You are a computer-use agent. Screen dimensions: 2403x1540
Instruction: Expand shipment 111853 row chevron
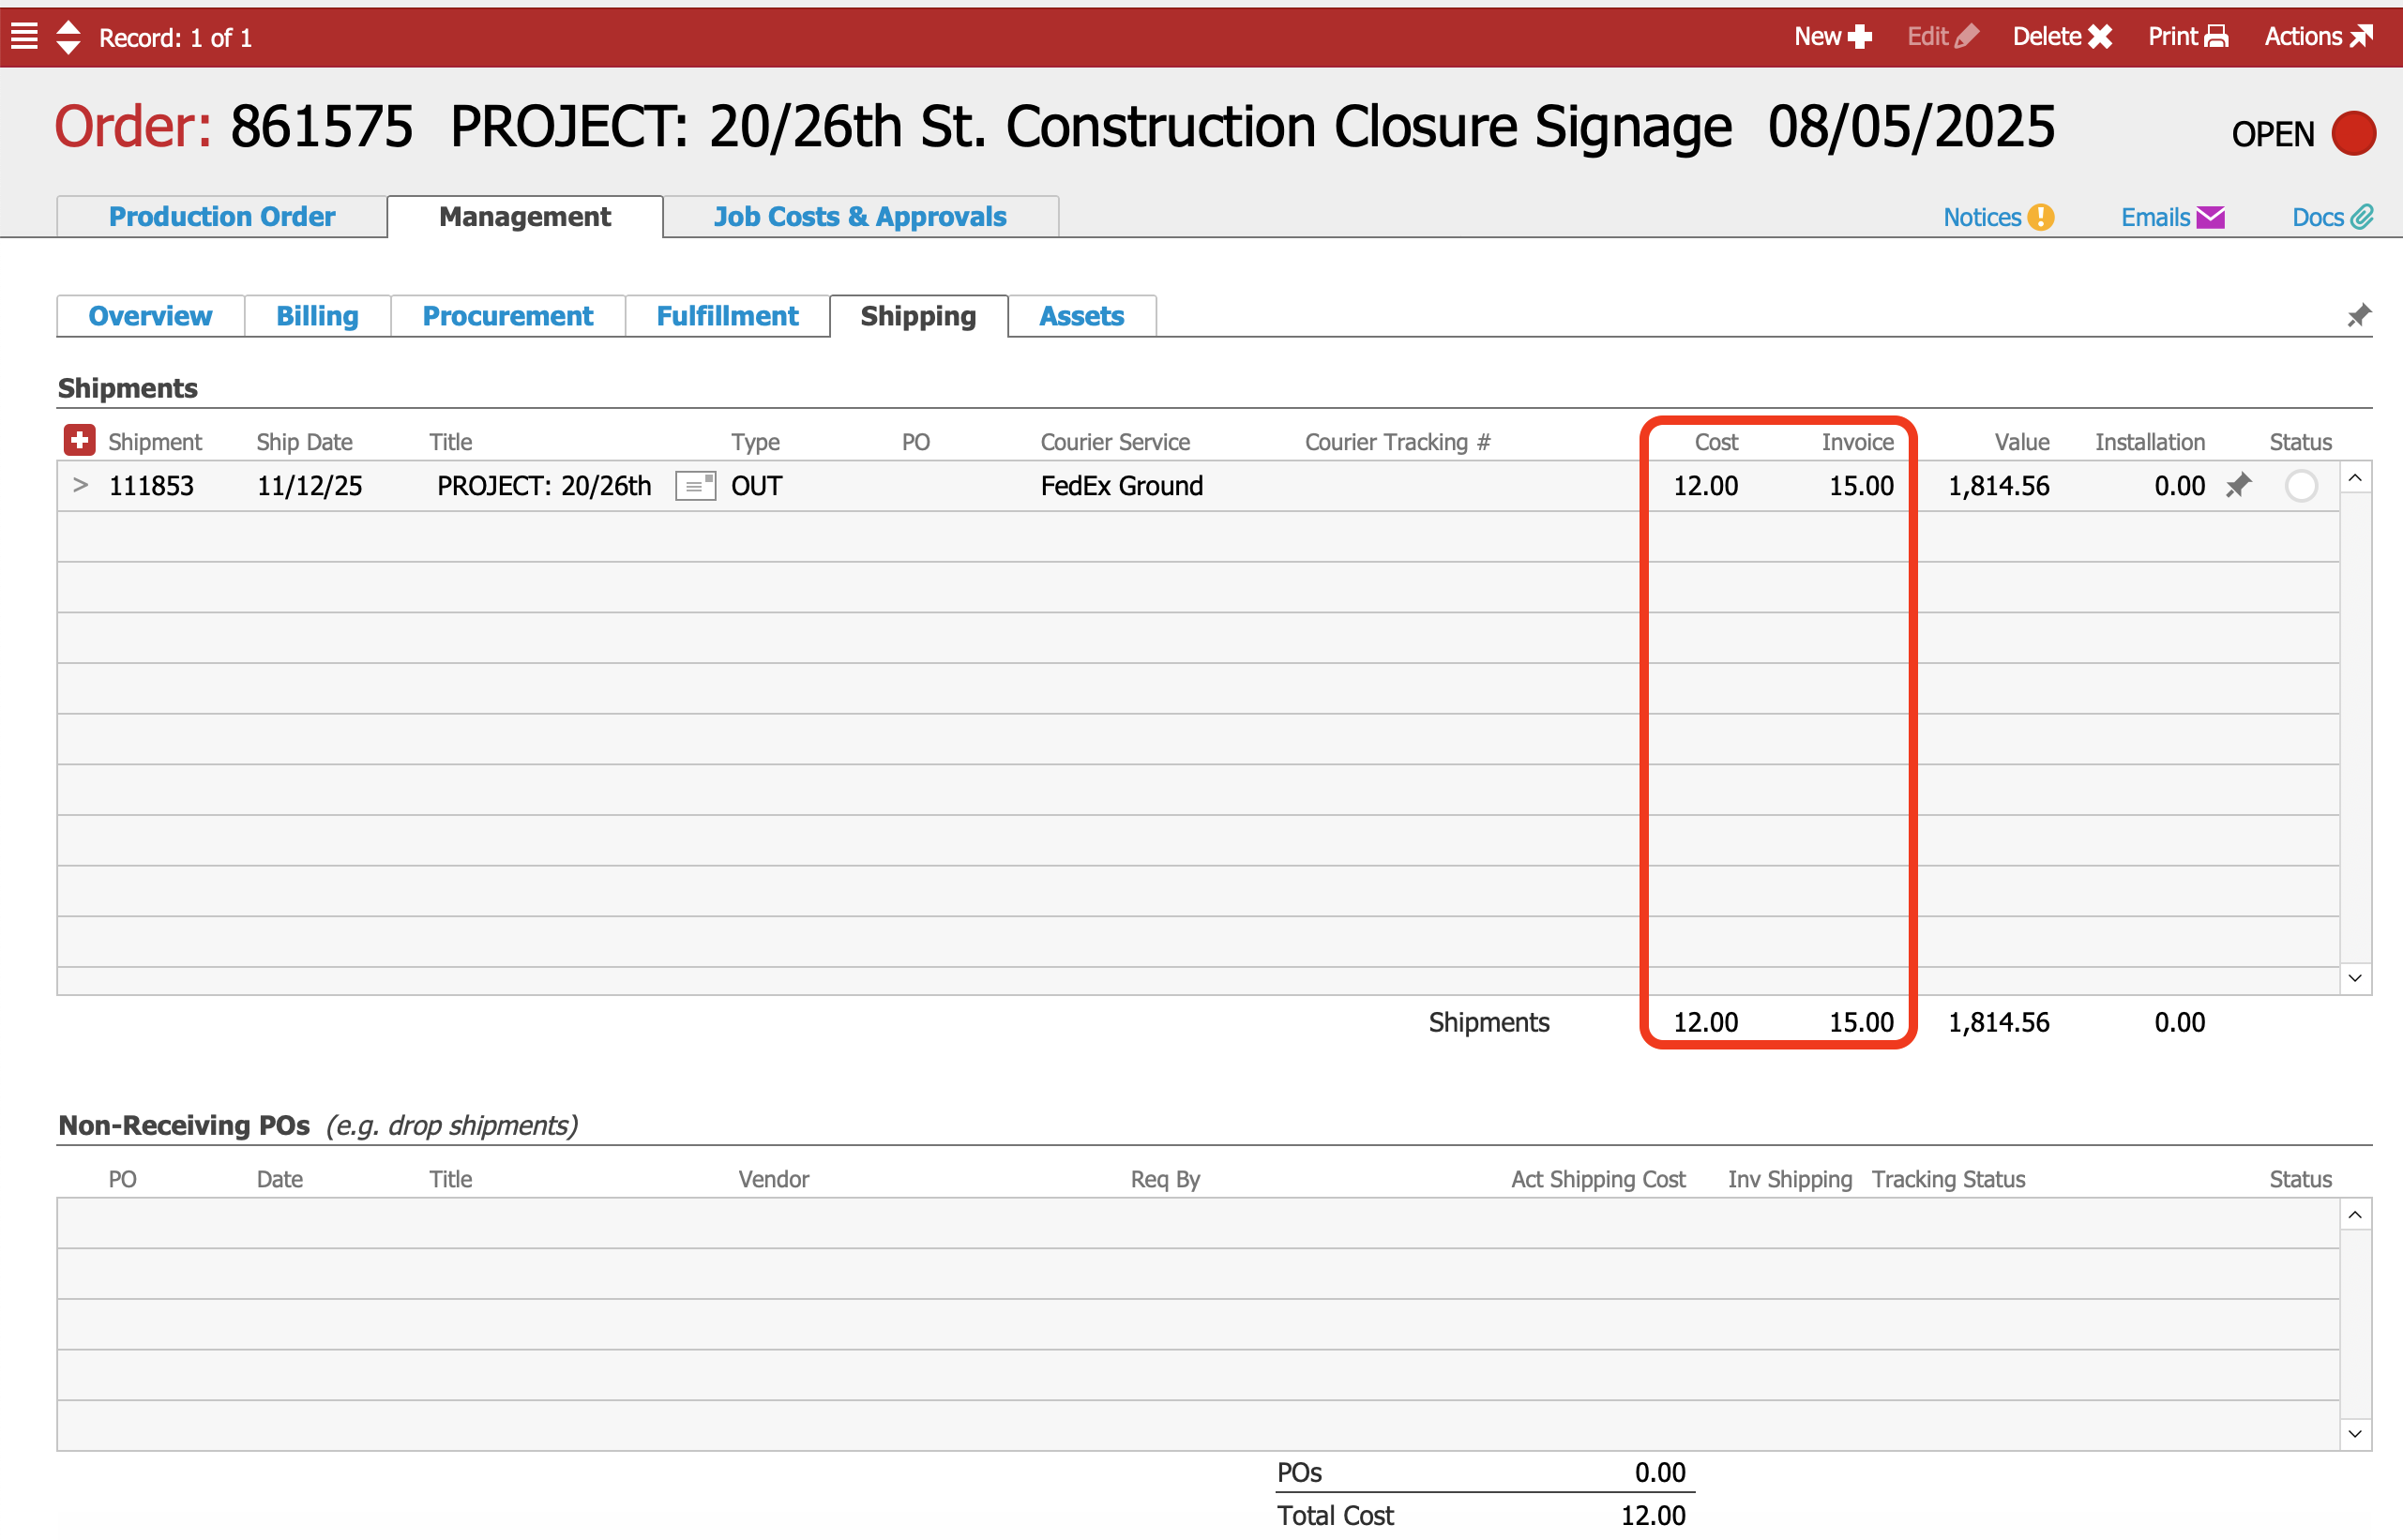coord(81,486)
